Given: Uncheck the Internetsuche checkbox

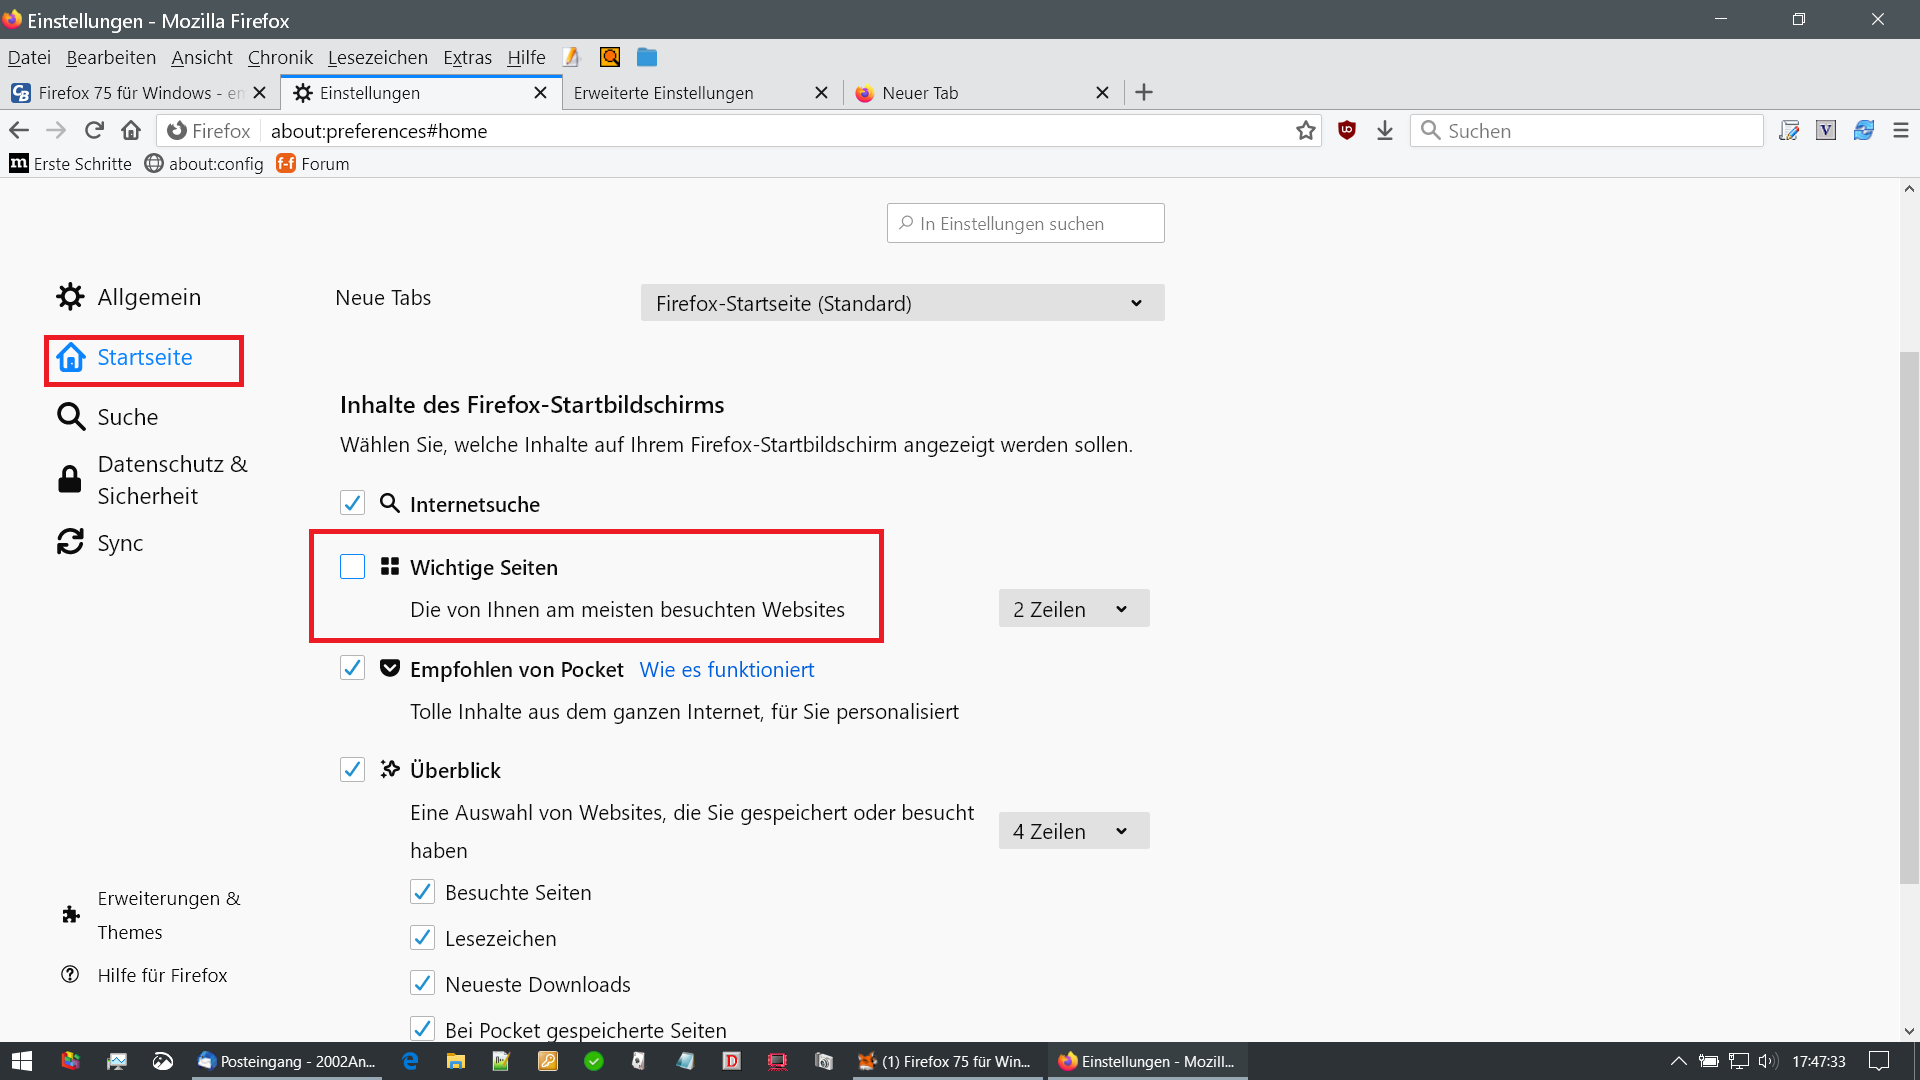Looking at the screenshot, I should pos(352,503).
